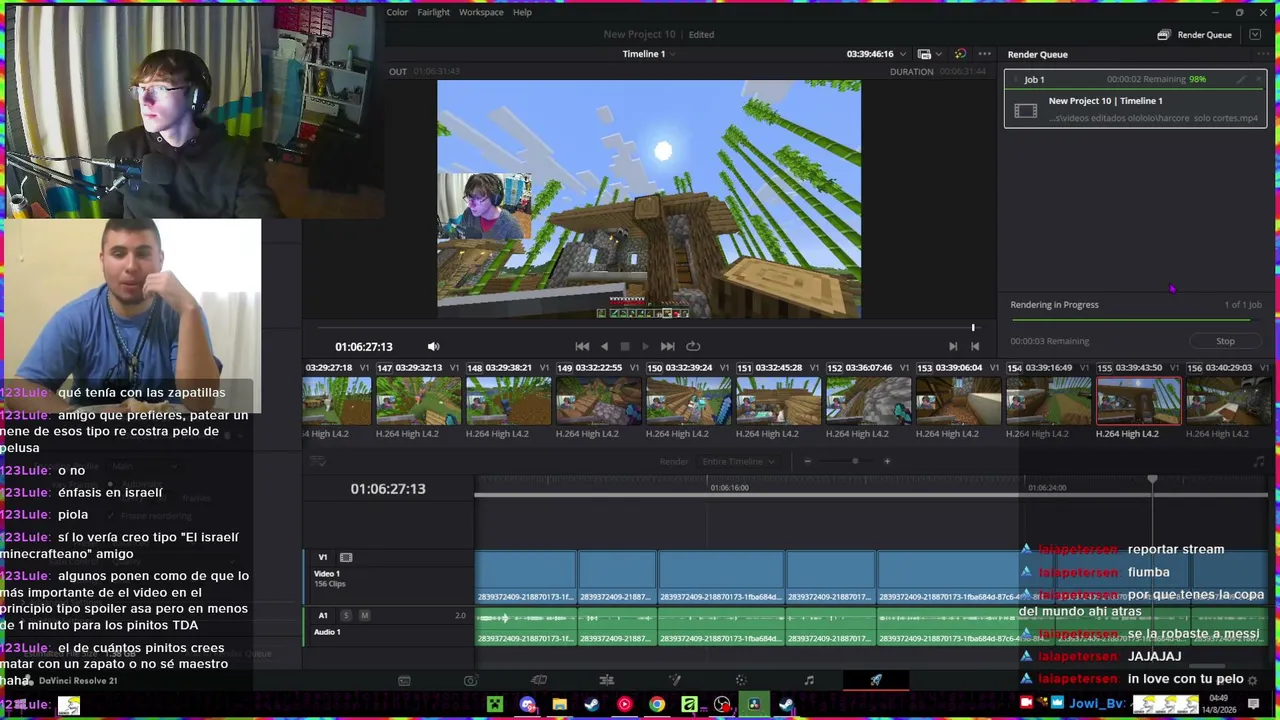Switch to the Edit page icon
The width and height of the screenshot is (1280, 720).
pyautogui.click(x=539, y=681)
